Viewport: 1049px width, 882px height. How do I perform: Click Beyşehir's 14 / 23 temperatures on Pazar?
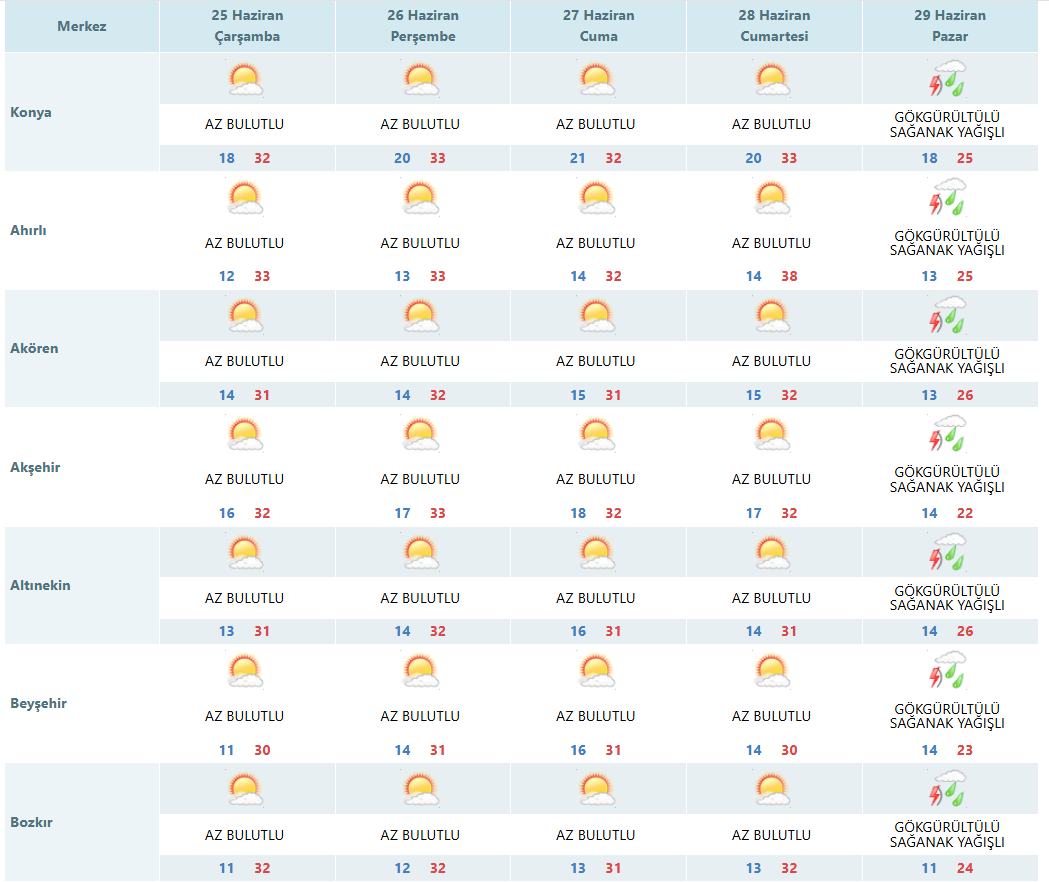click(947, 750)
